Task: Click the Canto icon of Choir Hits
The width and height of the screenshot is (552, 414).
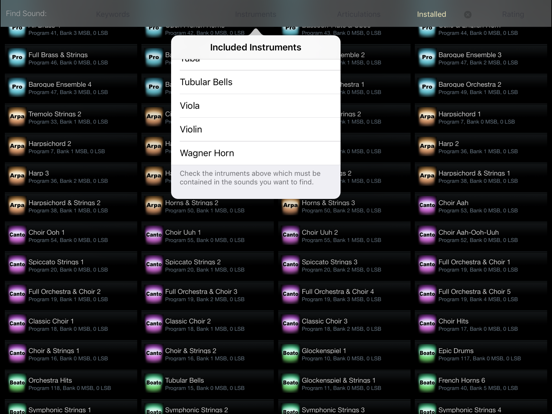Action: [427, 324]
